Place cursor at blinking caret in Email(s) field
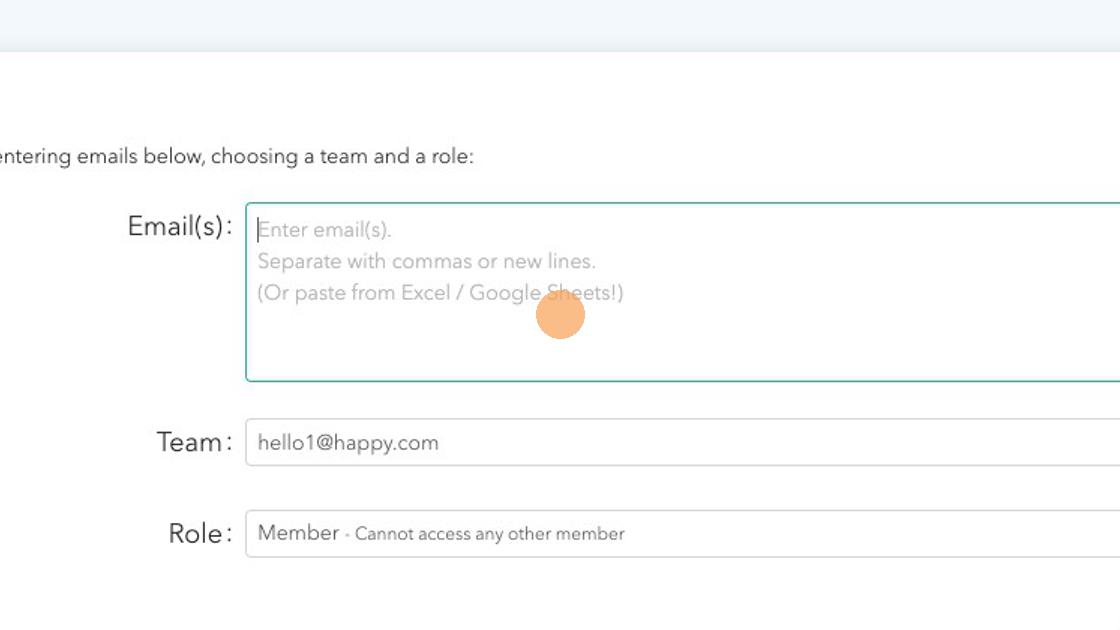 (x=259, y=230)
